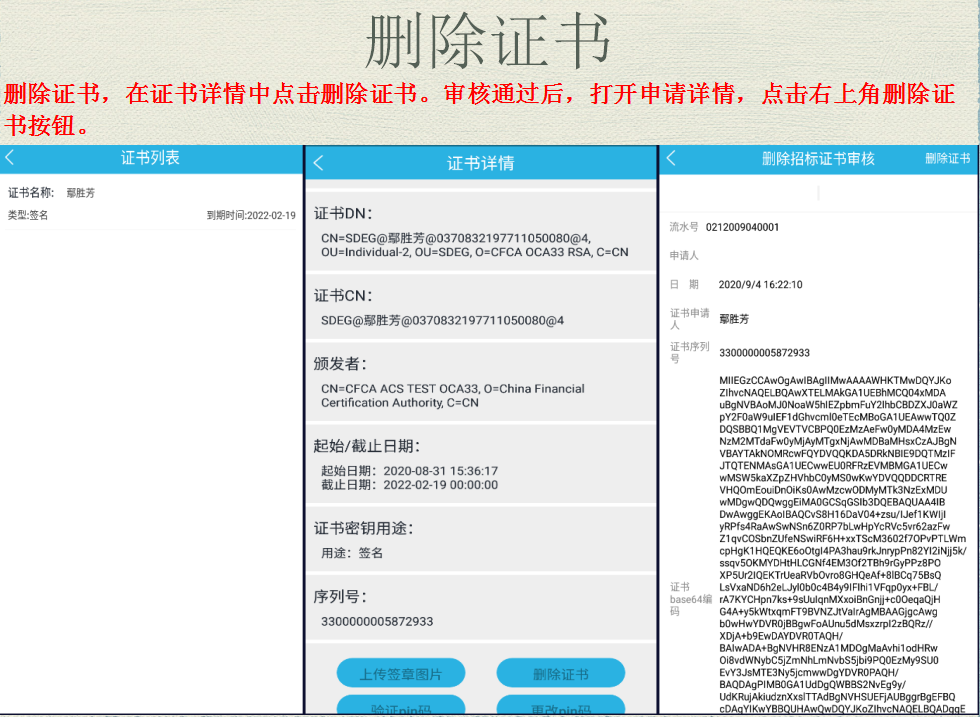Click the 证书名称 label in list
Screen dimensions: 980x717
(x=31, y=193)
